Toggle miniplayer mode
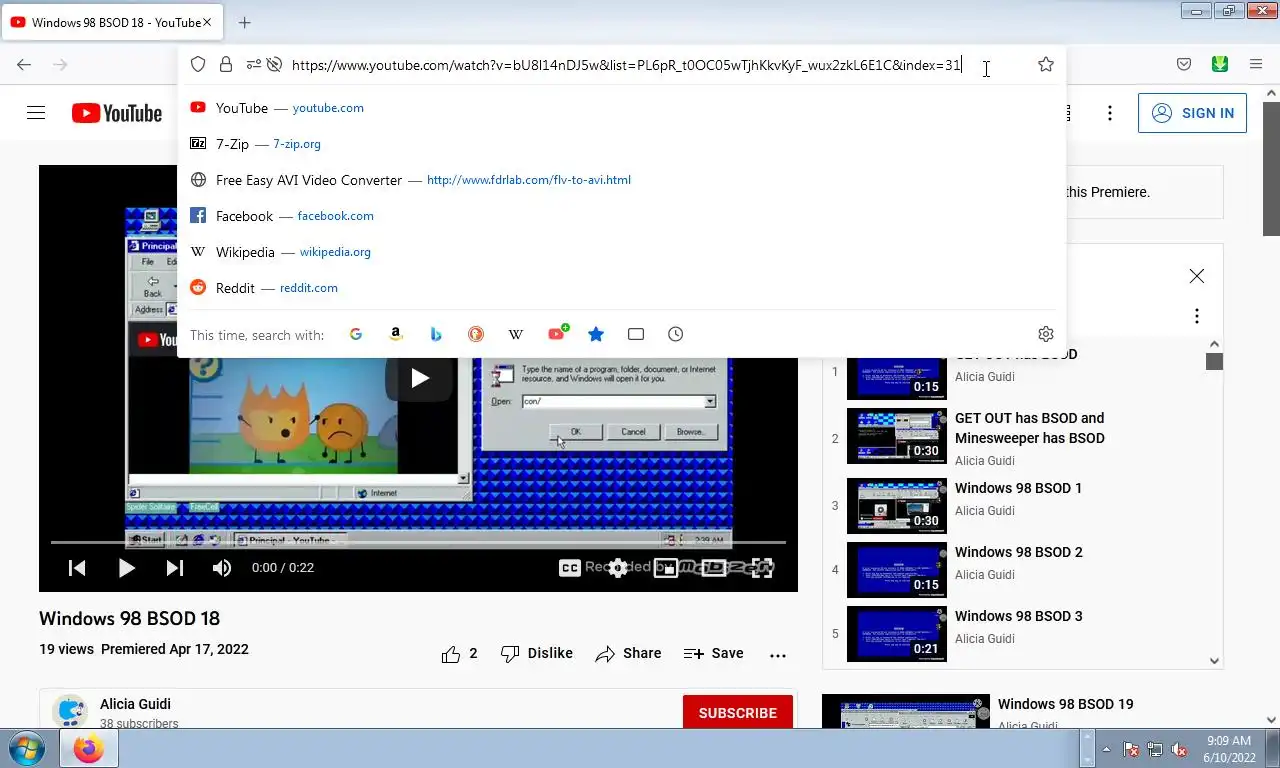 (x=666, y=568)
